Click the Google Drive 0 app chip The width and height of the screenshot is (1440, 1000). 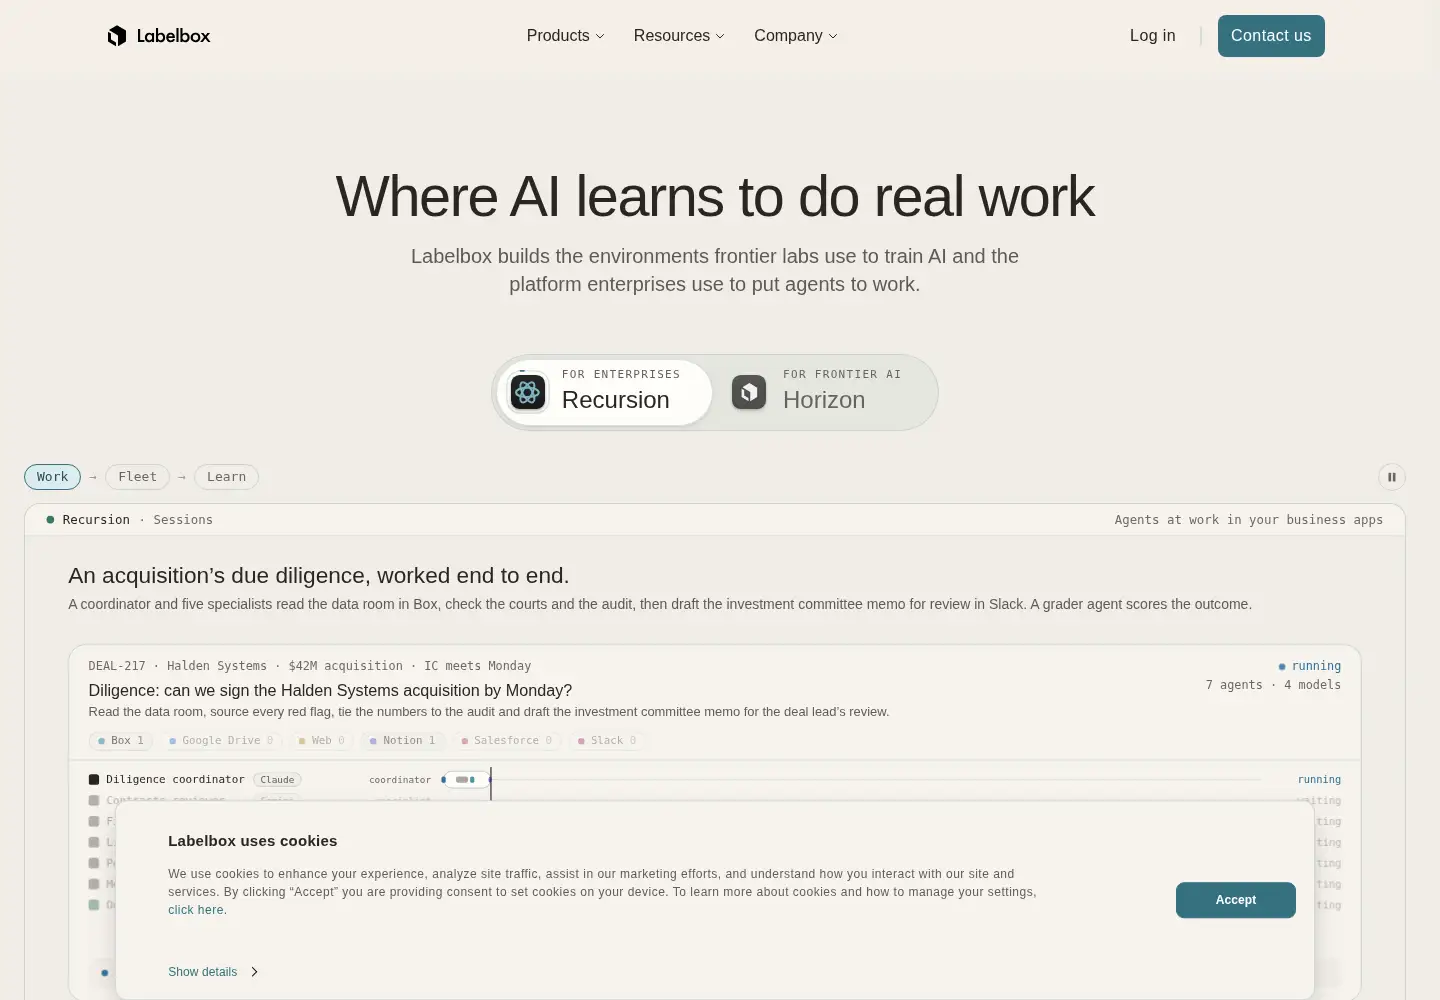click(x=221, y=741)
